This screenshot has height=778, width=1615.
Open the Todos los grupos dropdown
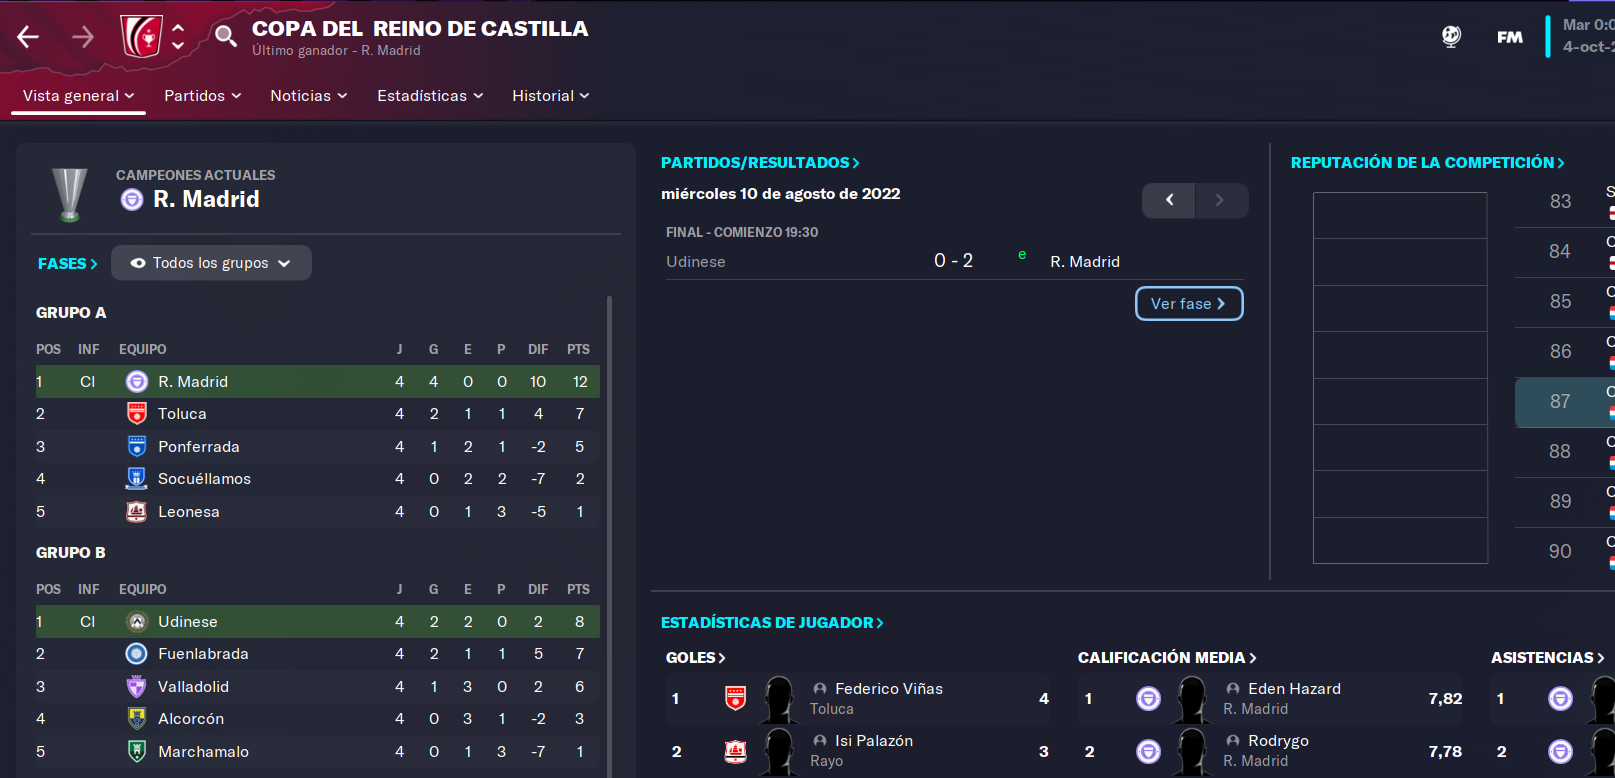tap(211, 263)
